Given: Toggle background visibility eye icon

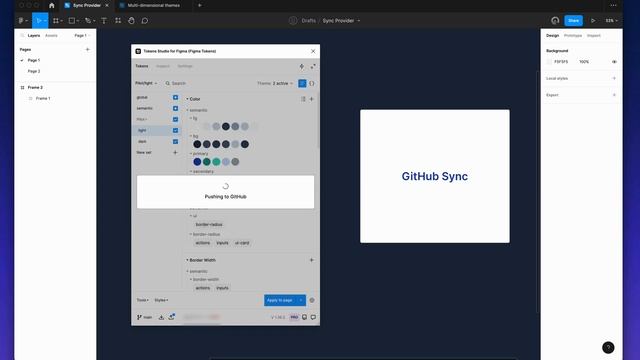Looking at the screenshot, I should click(x=614, y=62).
